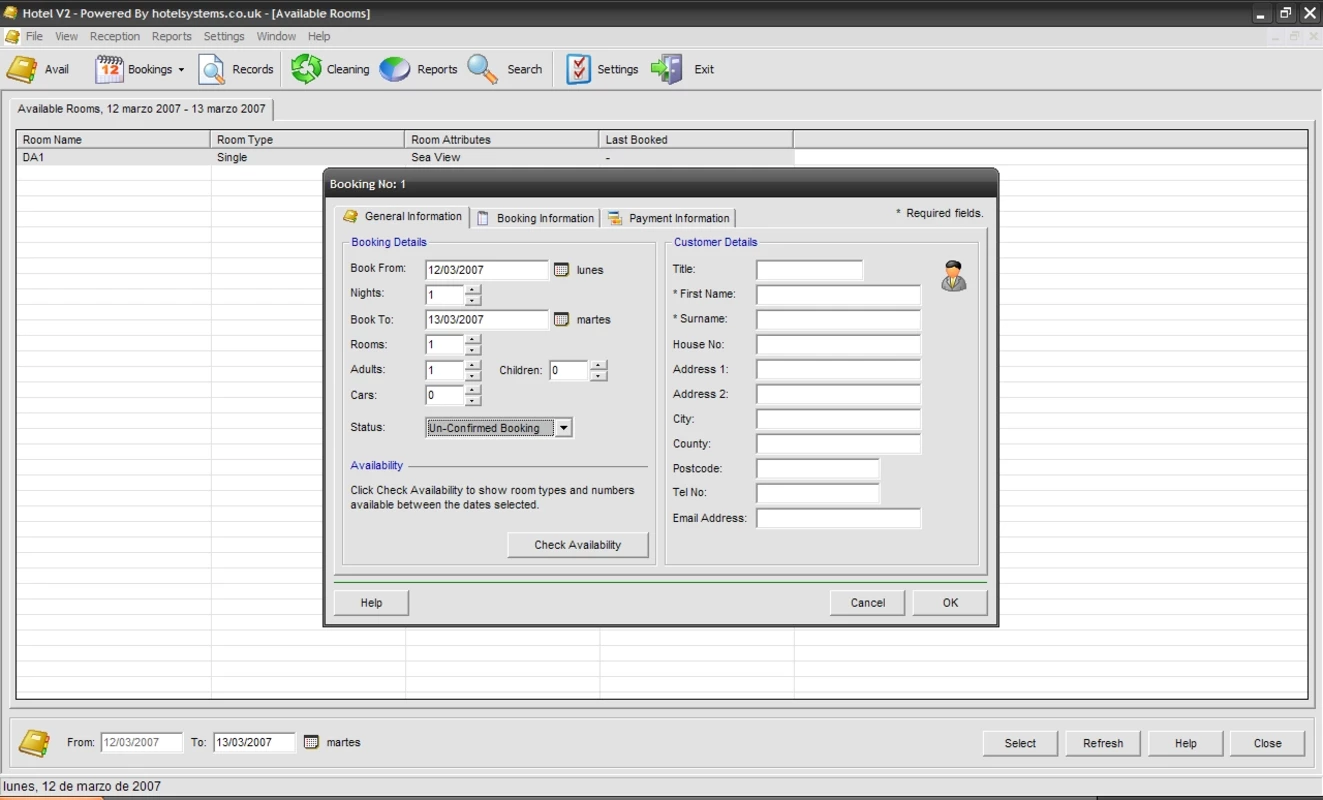This screenshot has height=800, width=1323.
Task: Click the Title input field
Action: click(809, 270)
